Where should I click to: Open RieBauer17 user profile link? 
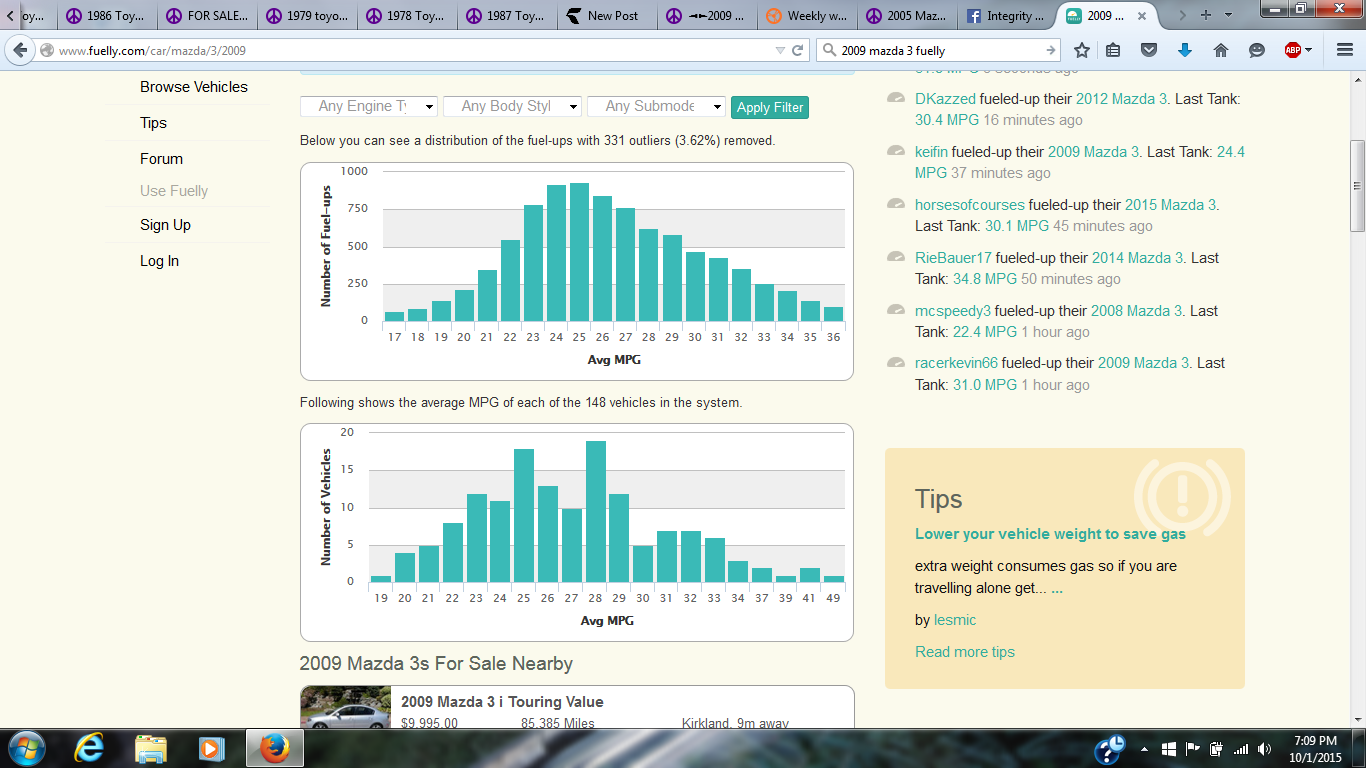[x=953, y=258]
